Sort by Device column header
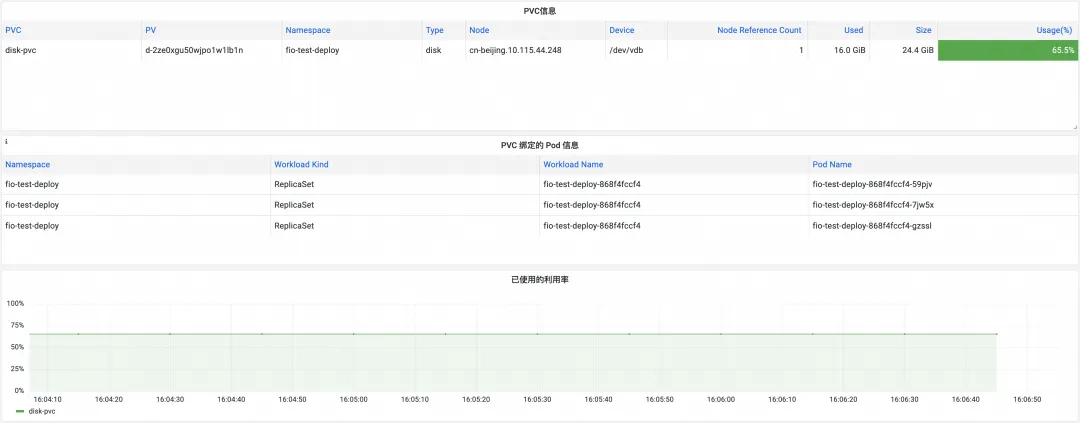Viewport: 1080px width, 423px height. 621,30
